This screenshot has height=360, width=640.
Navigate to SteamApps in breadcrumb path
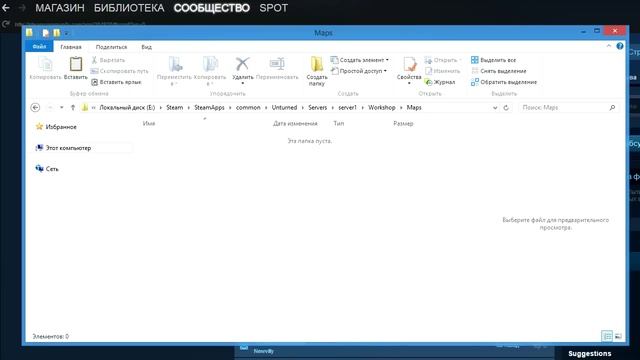(x=209, y=107)
